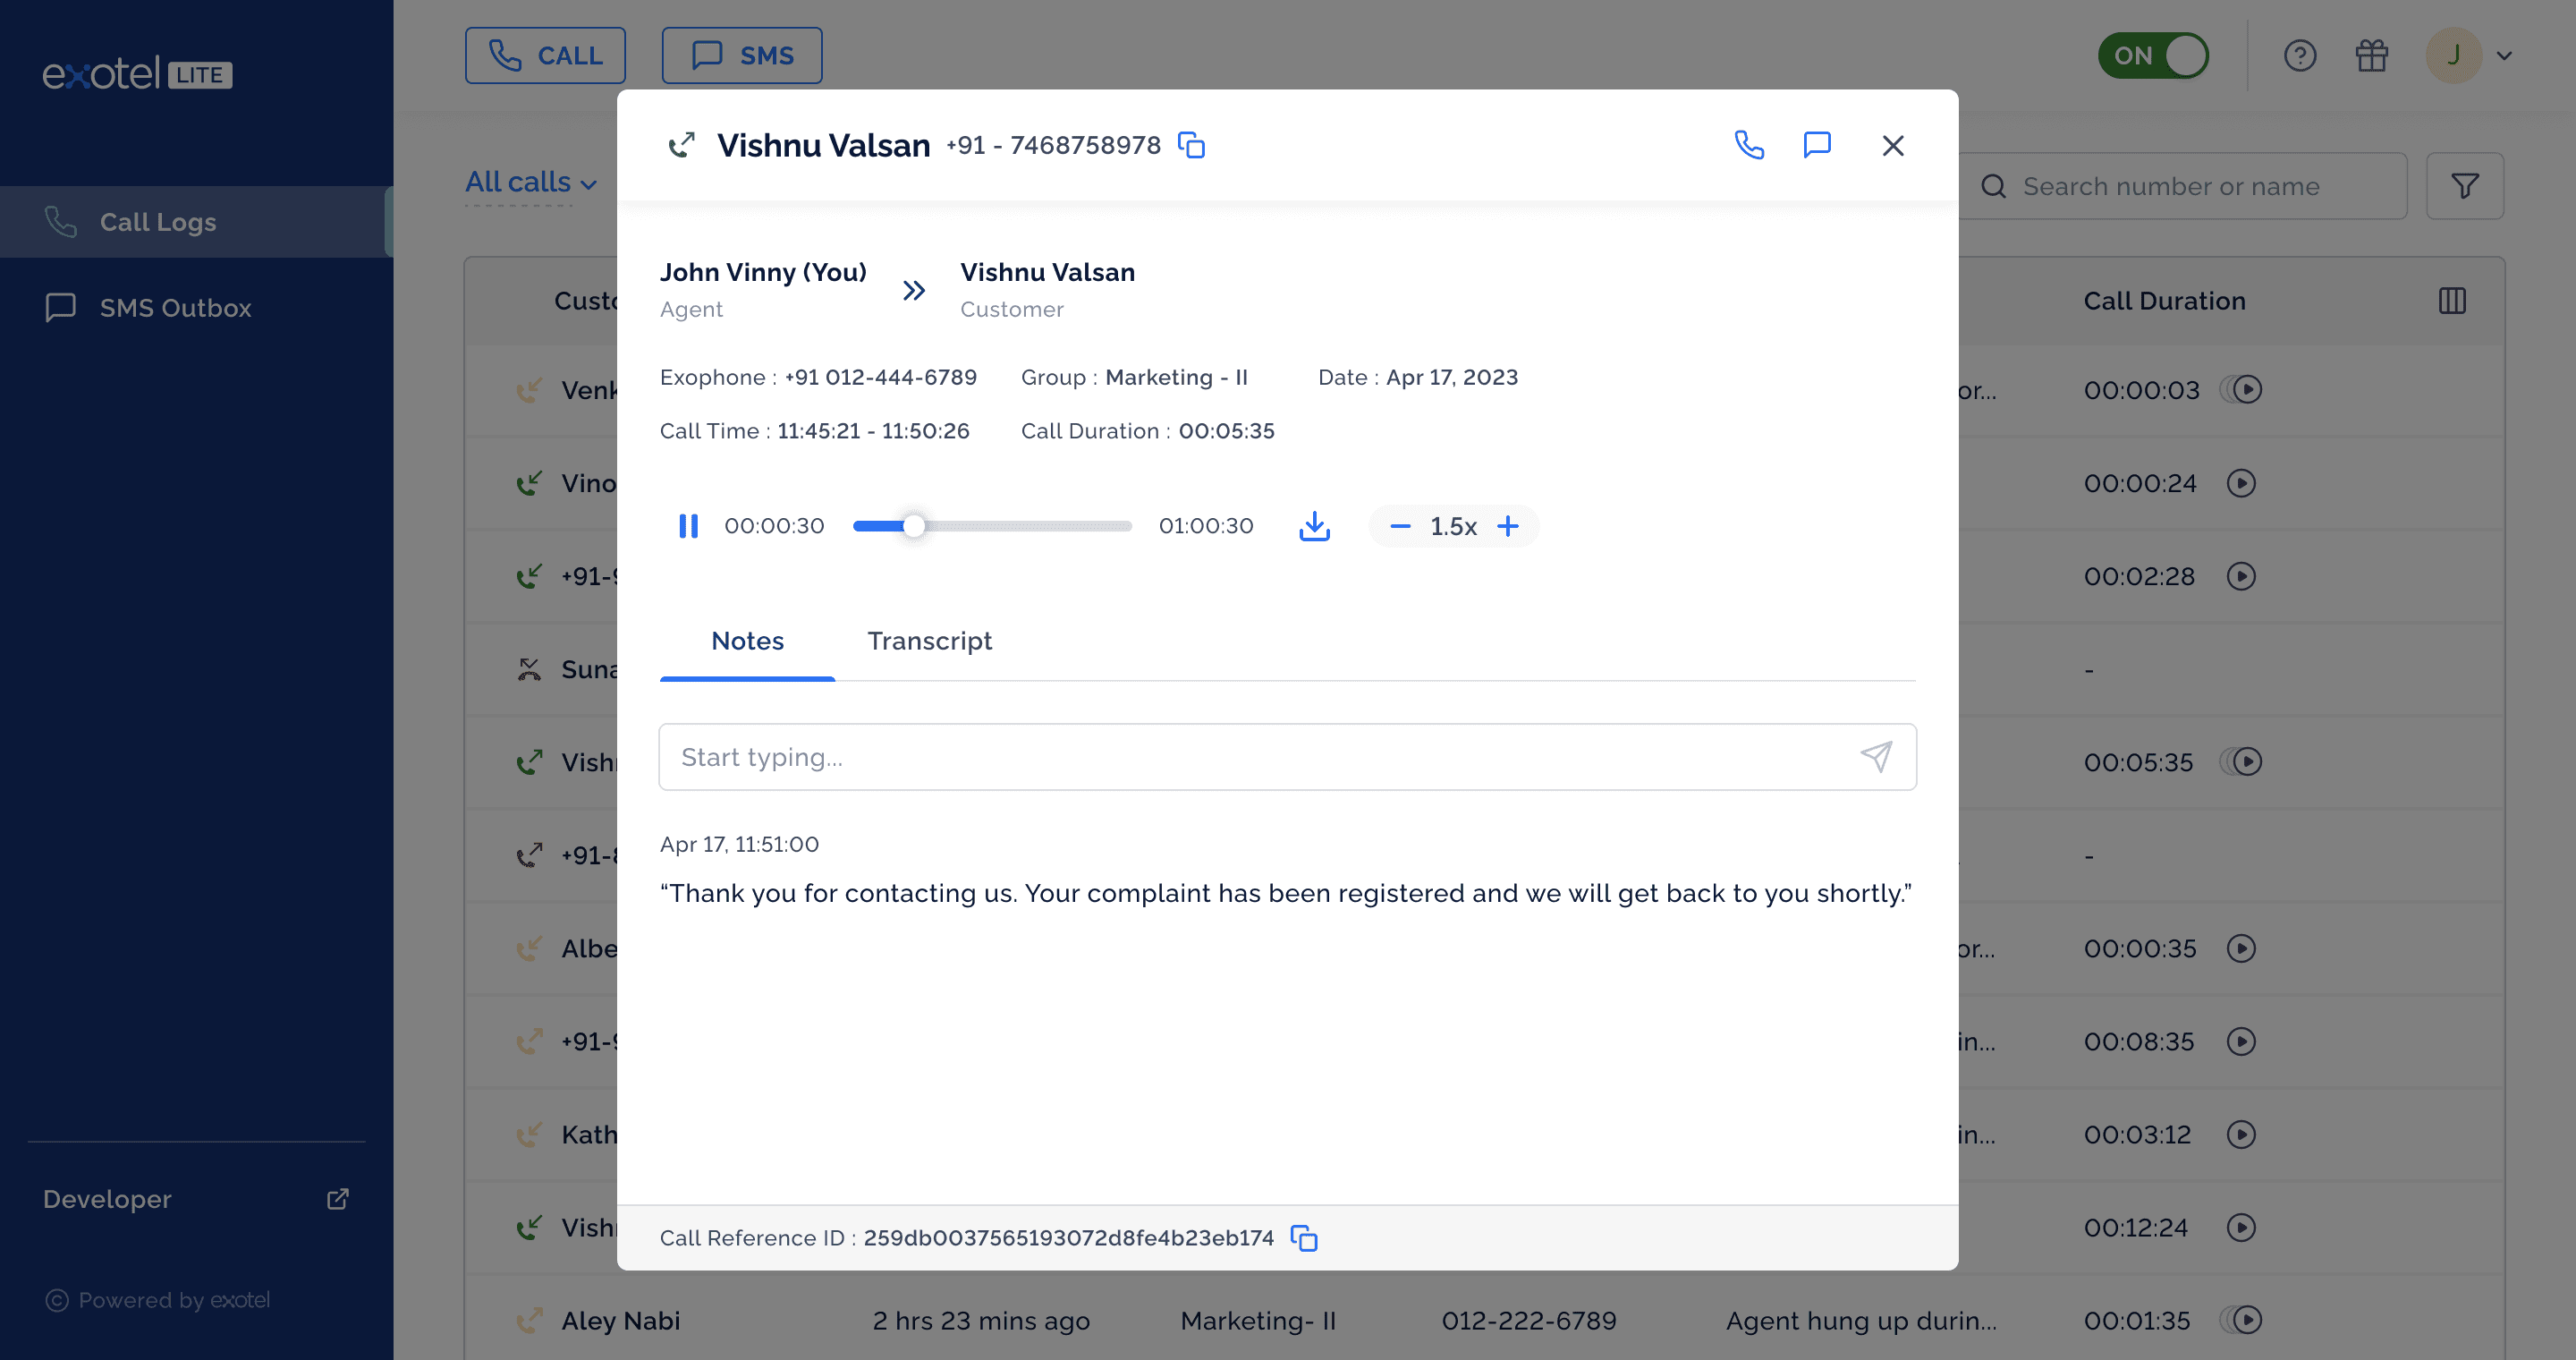This screenshot has width=2576, height=1360.
Task: Toggle the ON availability switch
Action: [x=2153, y=56]
